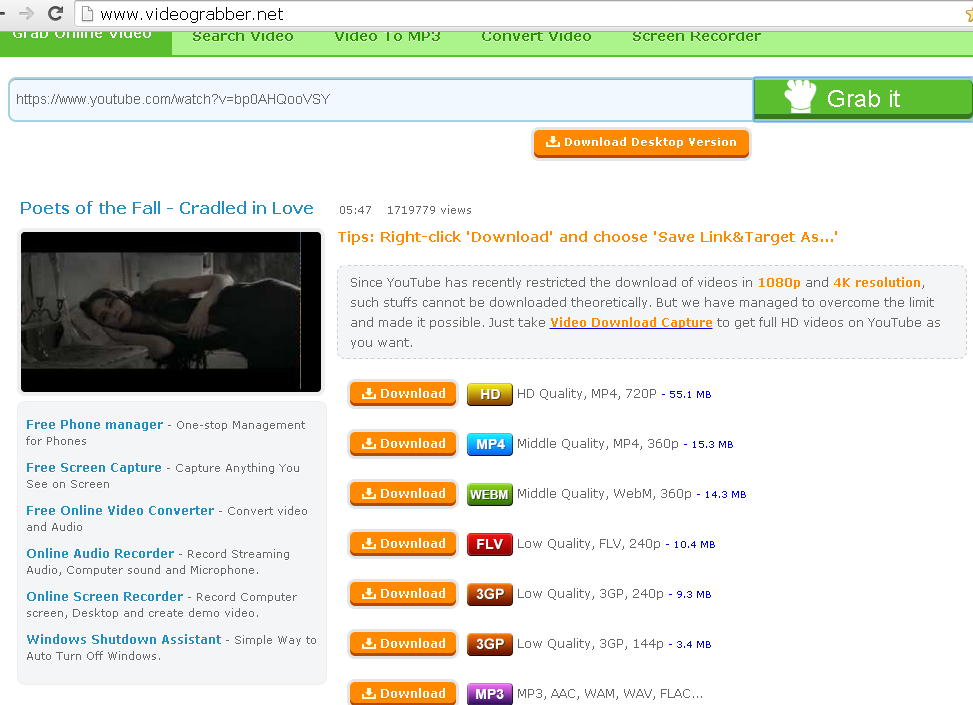973x705 pixels.
Task: Click the Cradled in Love video thumbnail
Action: 171,312
